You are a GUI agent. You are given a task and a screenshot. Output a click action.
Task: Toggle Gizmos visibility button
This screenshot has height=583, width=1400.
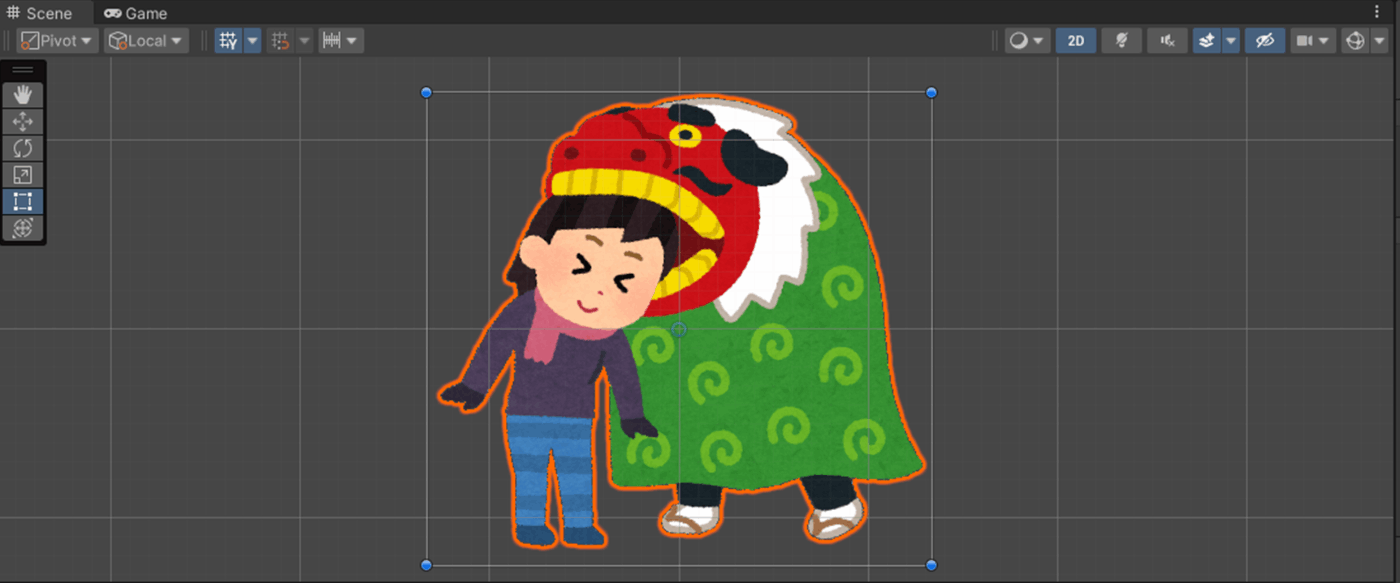(x=1355, y=41)
